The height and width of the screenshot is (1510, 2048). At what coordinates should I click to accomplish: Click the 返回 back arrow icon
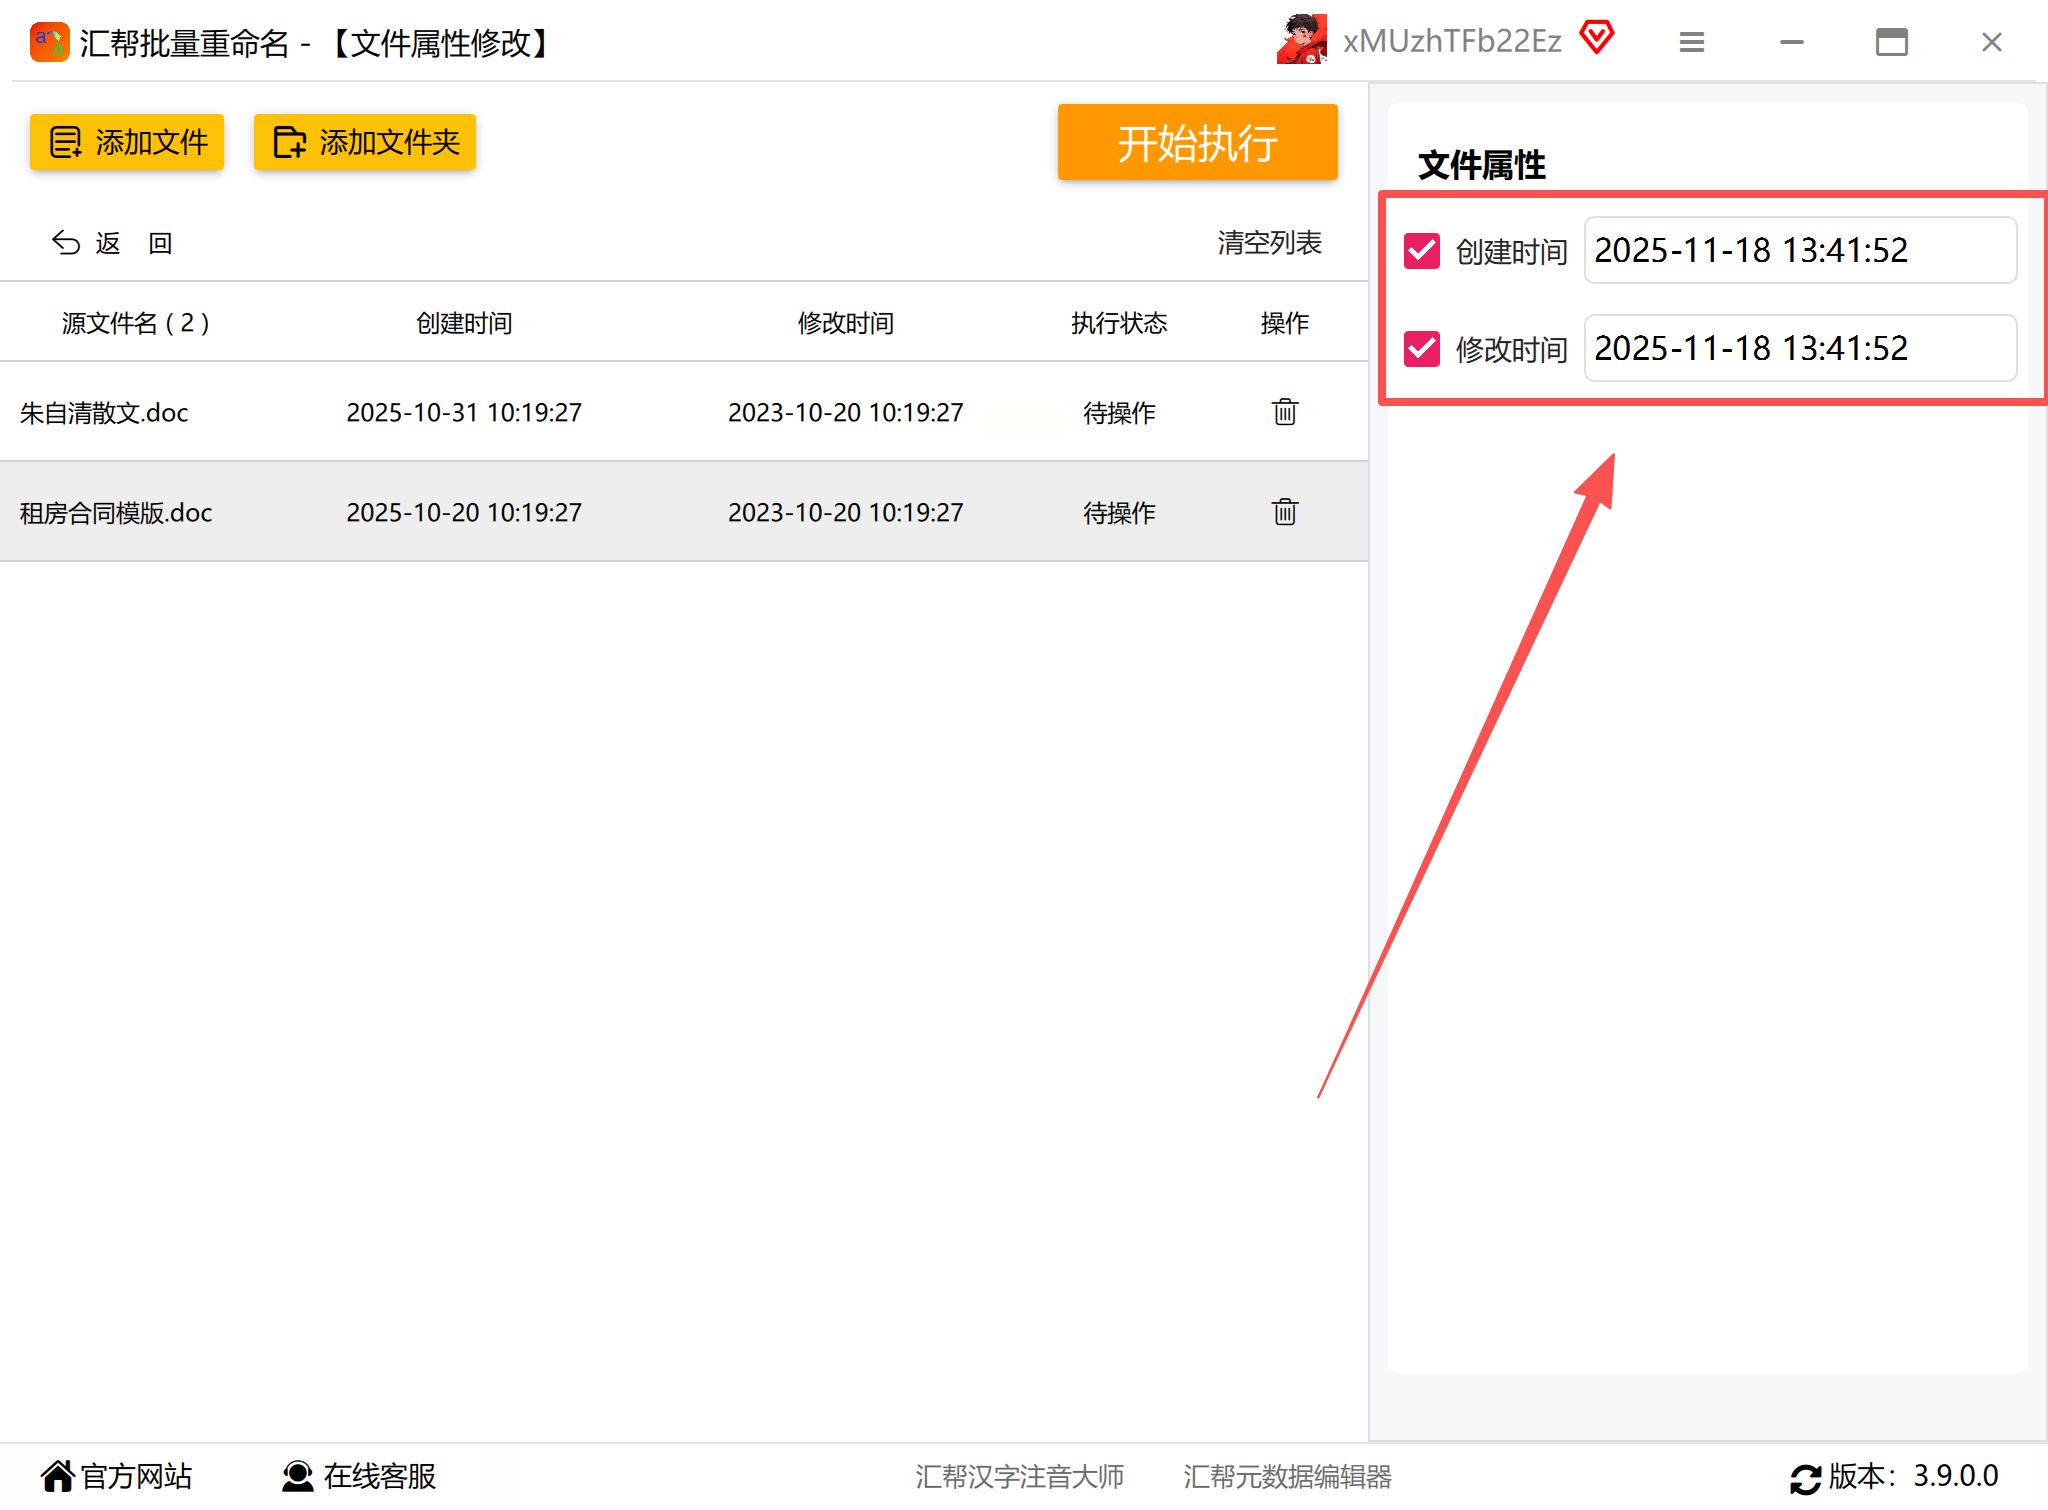(x=66, y=243)
